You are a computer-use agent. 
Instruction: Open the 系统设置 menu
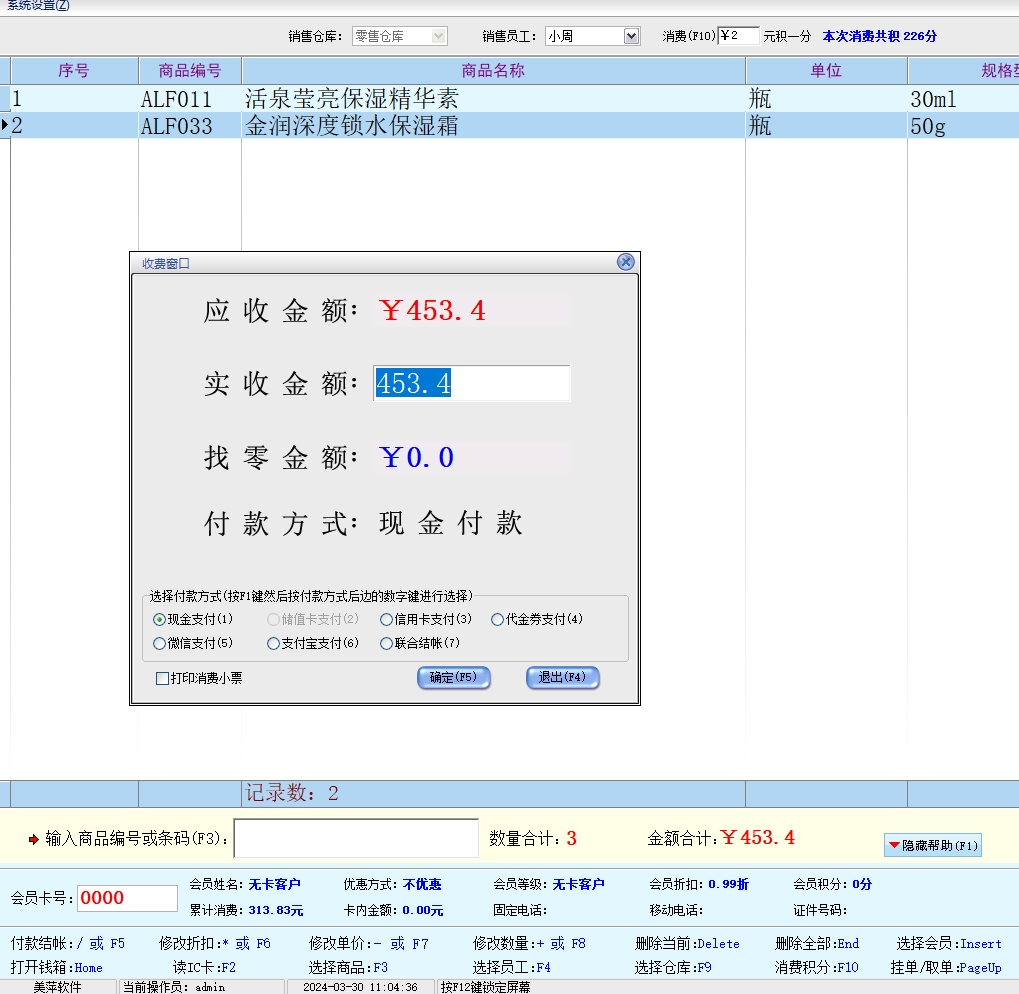39,5
